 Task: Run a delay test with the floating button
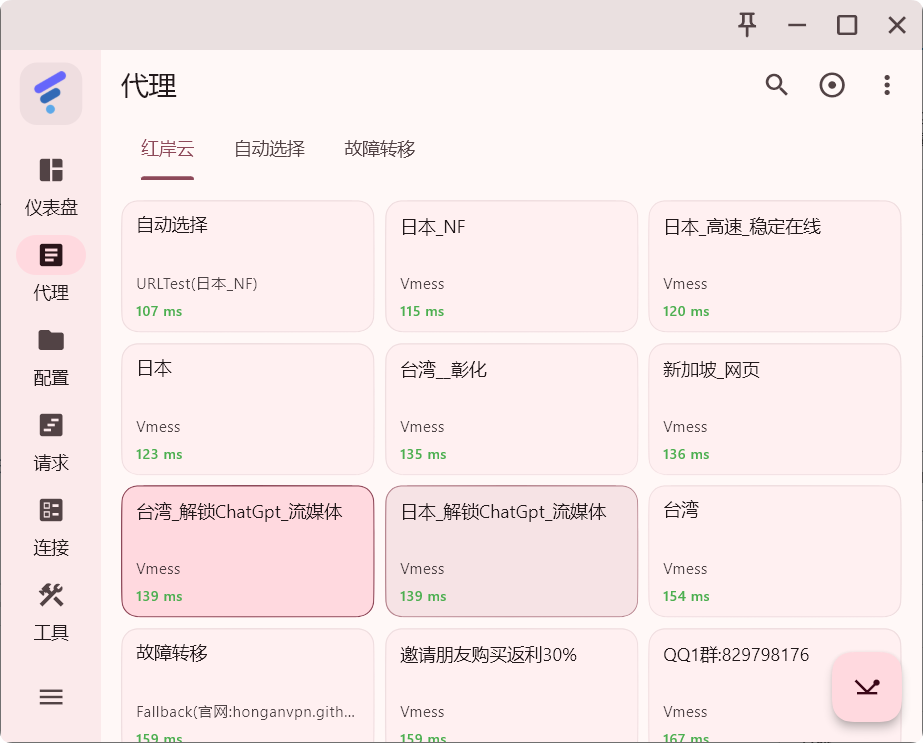click(865, 687)
